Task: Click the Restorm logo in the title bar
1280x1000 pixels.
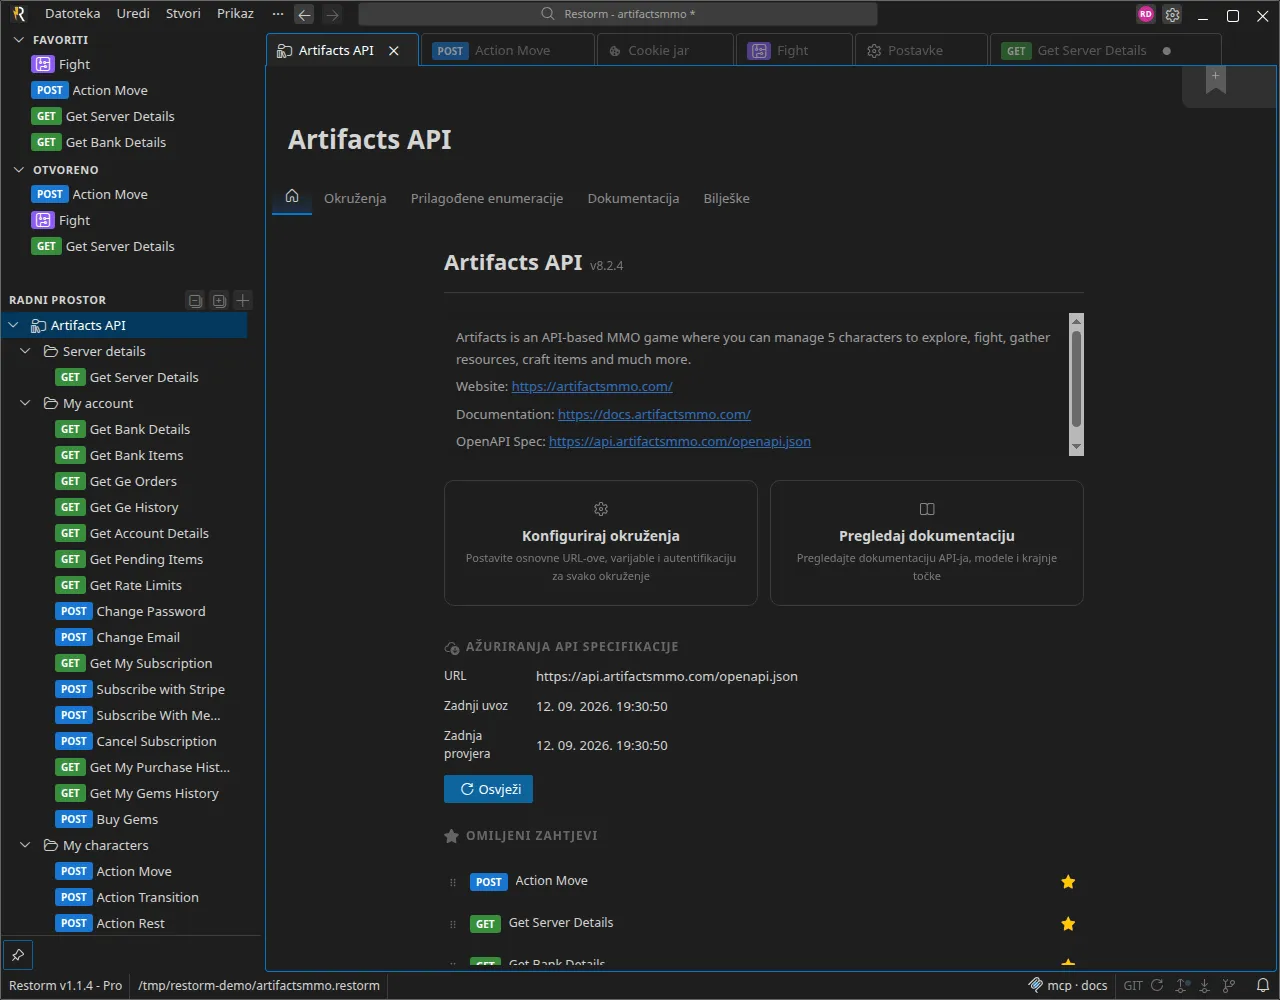Action: [x=18, y=14]
